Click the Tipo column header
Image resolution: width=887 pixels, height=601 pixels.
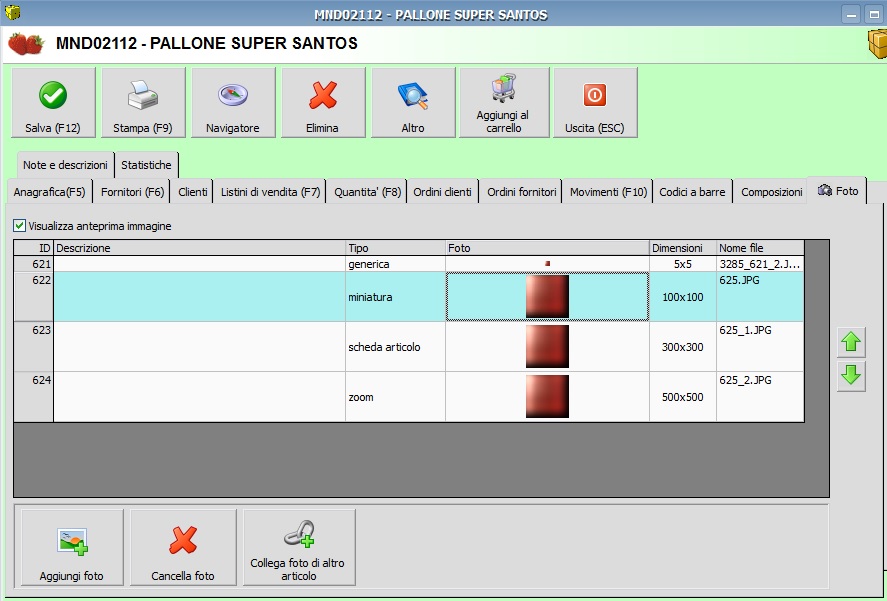[x=395, y=248]
